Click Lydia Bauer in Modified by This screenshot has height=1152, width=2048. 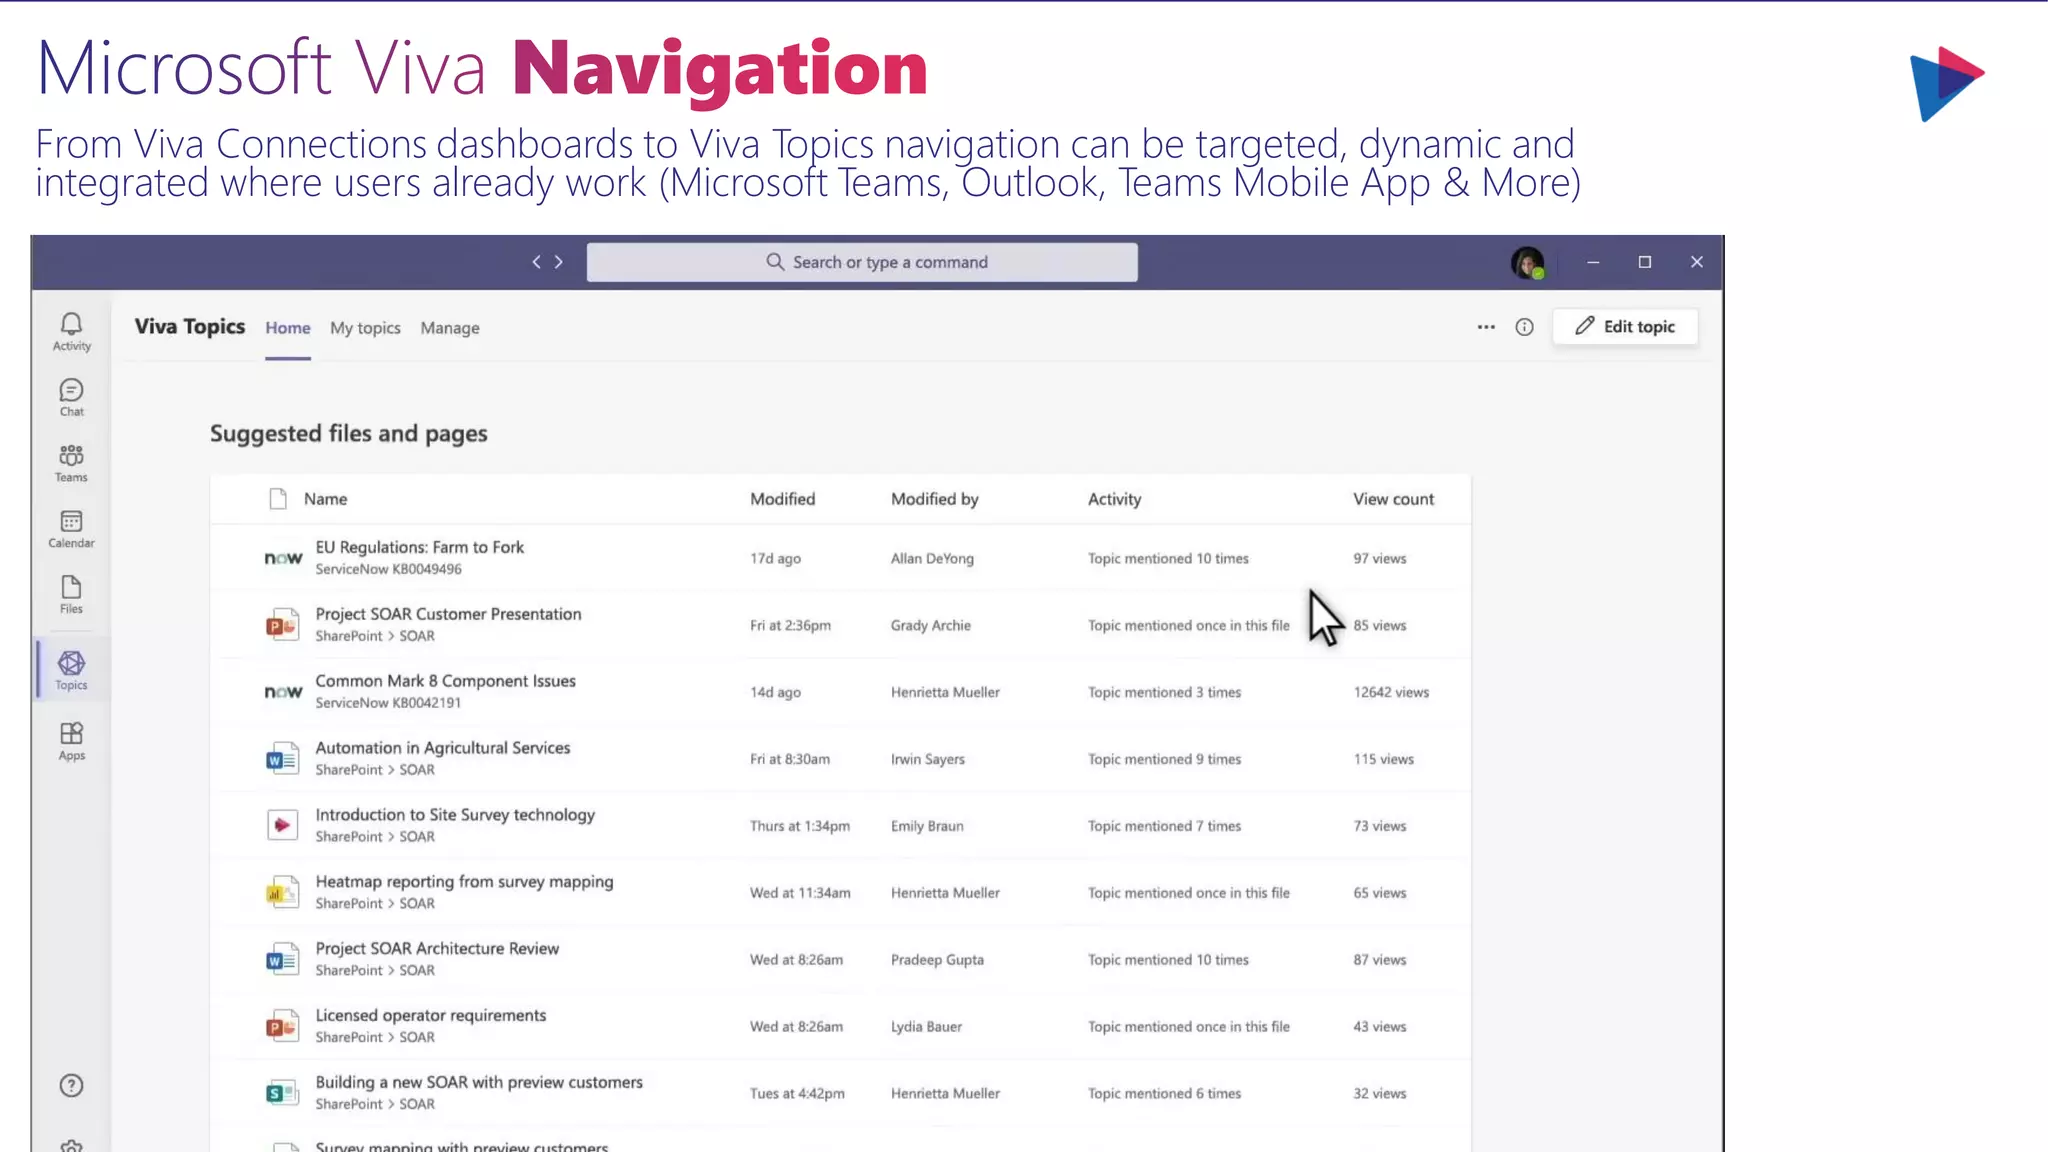click(x=926, y=1026)
